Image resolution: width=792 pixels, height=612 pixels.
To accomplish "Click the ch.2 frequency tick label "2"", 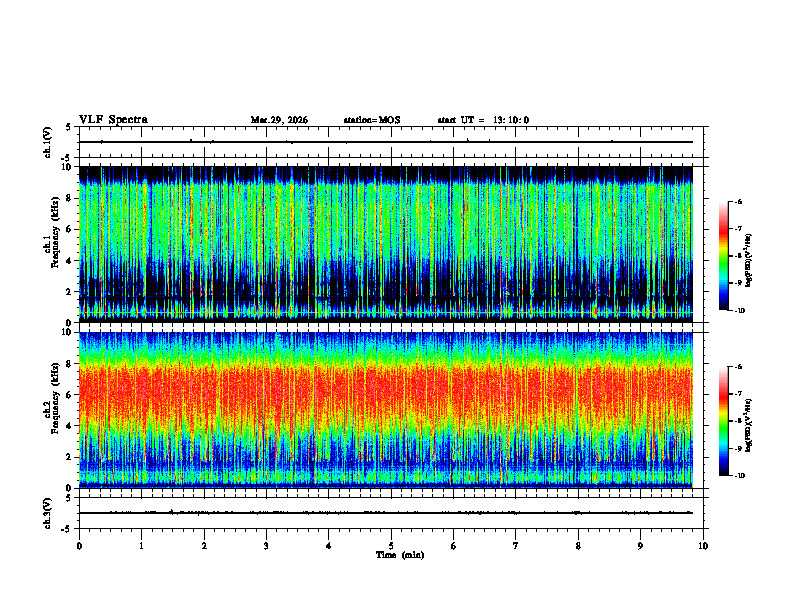I will [x=69, y=457].
